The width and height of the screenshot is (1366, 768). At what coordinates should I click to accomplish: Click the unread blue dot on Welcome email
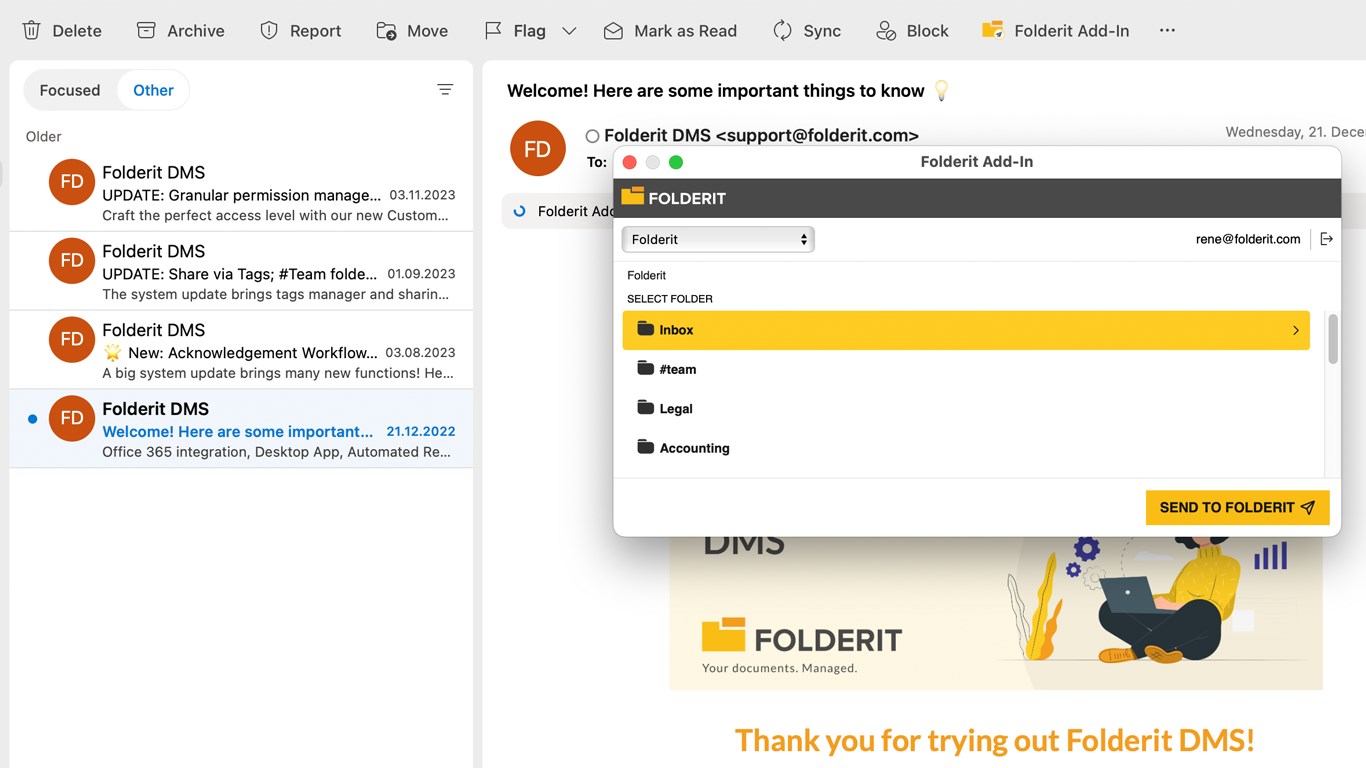point(32,419)
